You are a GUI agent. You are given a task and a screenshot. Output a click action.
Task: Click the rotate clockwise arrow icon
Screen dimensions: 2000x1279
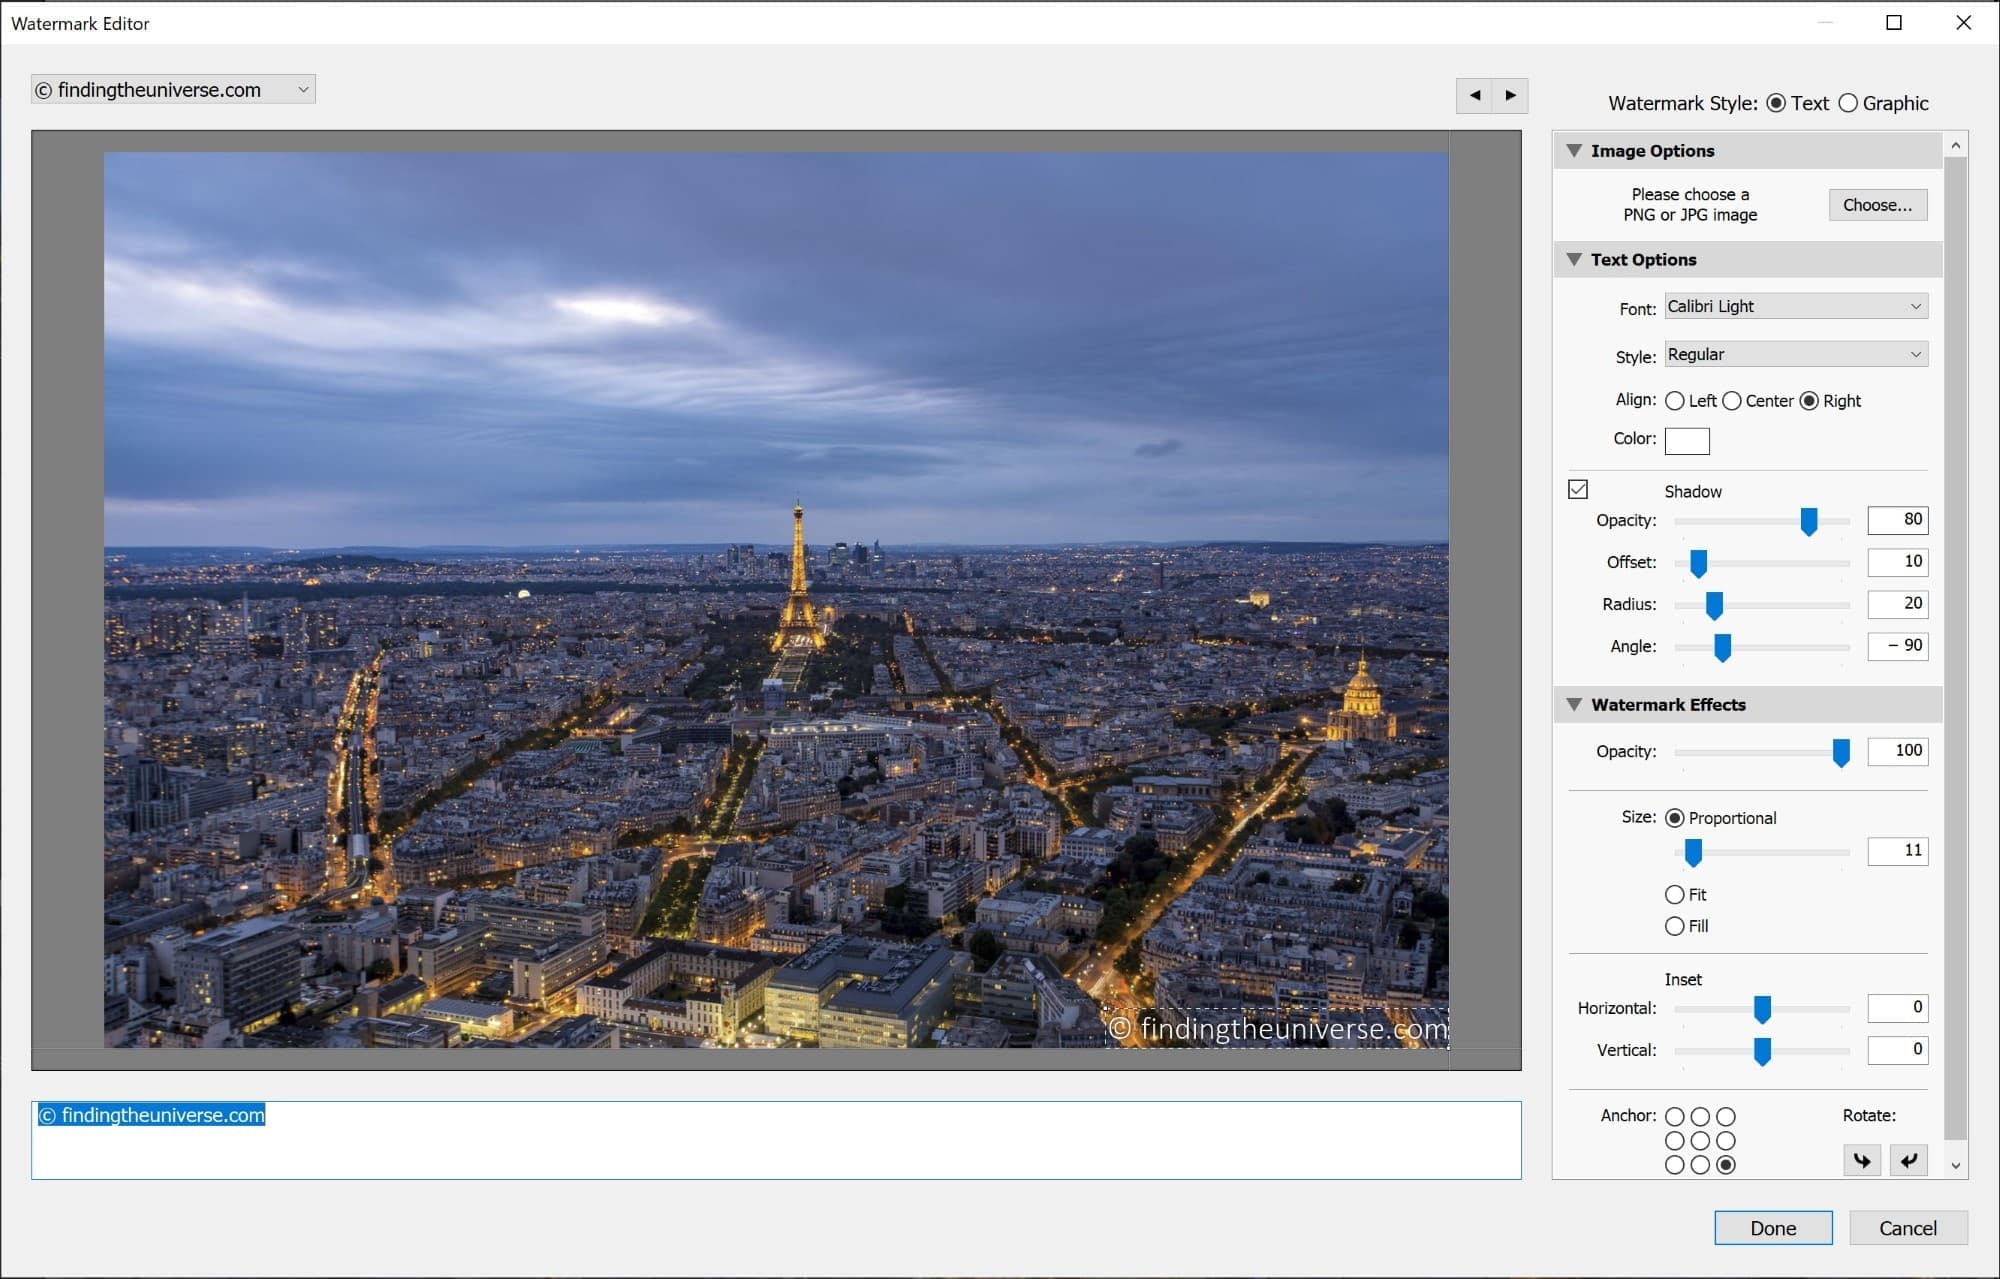coord(1862,1161)
